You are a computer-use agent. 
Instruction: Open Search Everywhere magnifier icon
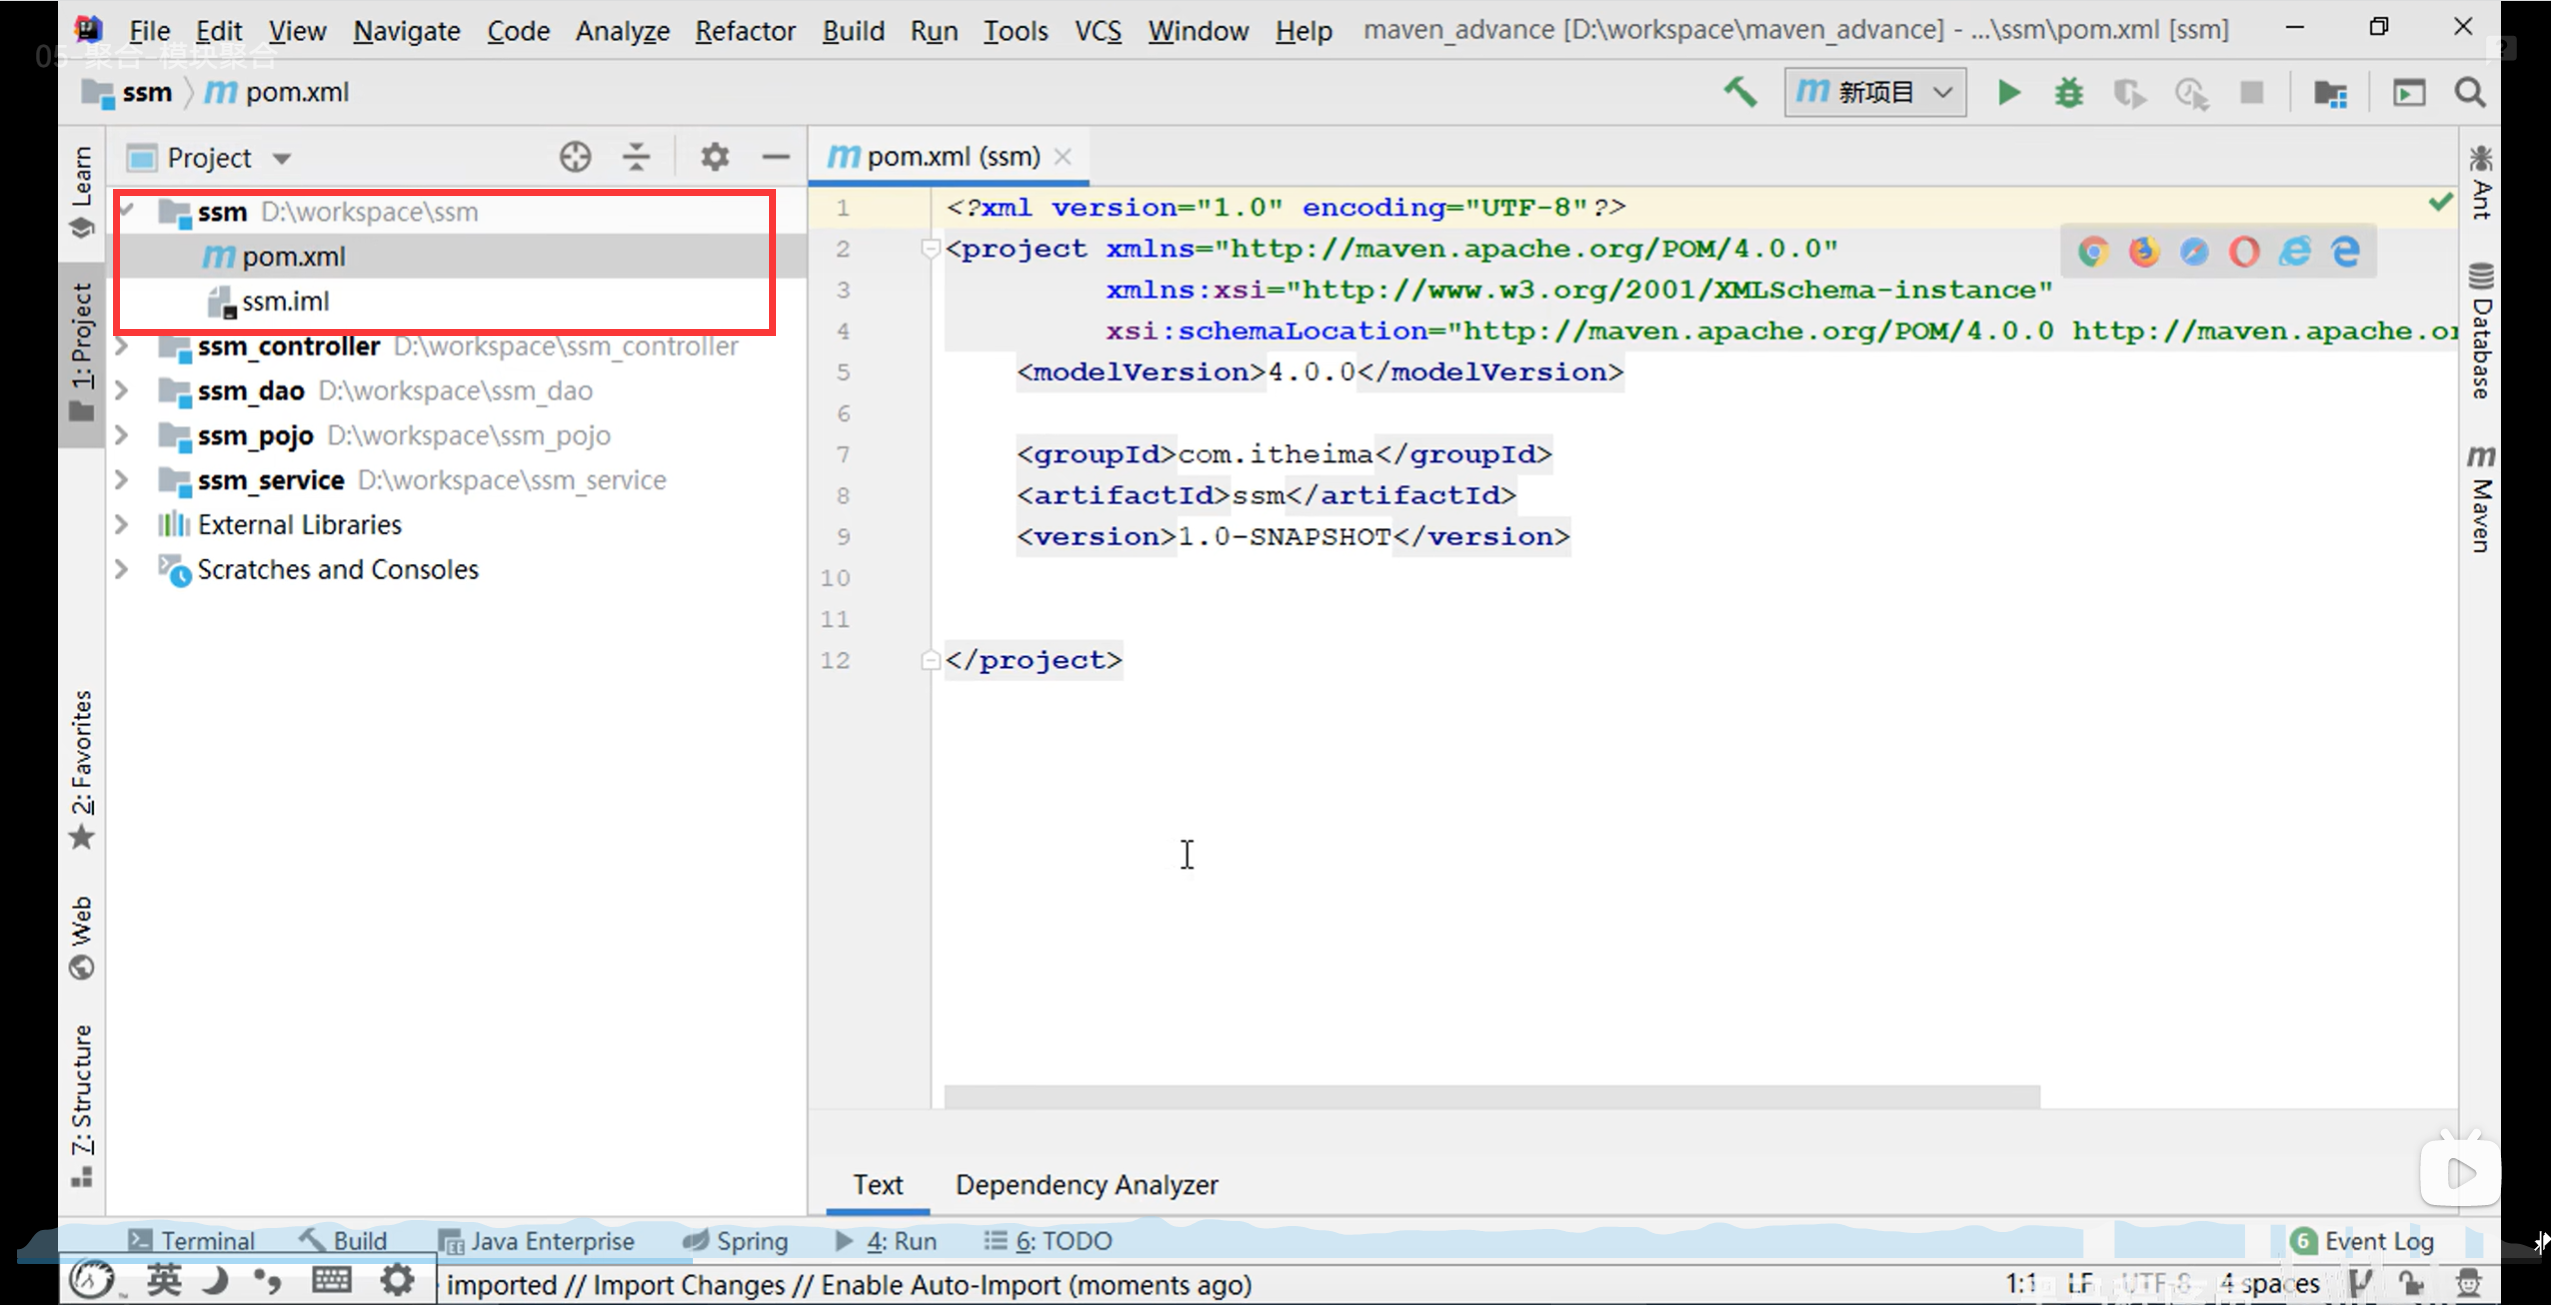(2469, 93)
